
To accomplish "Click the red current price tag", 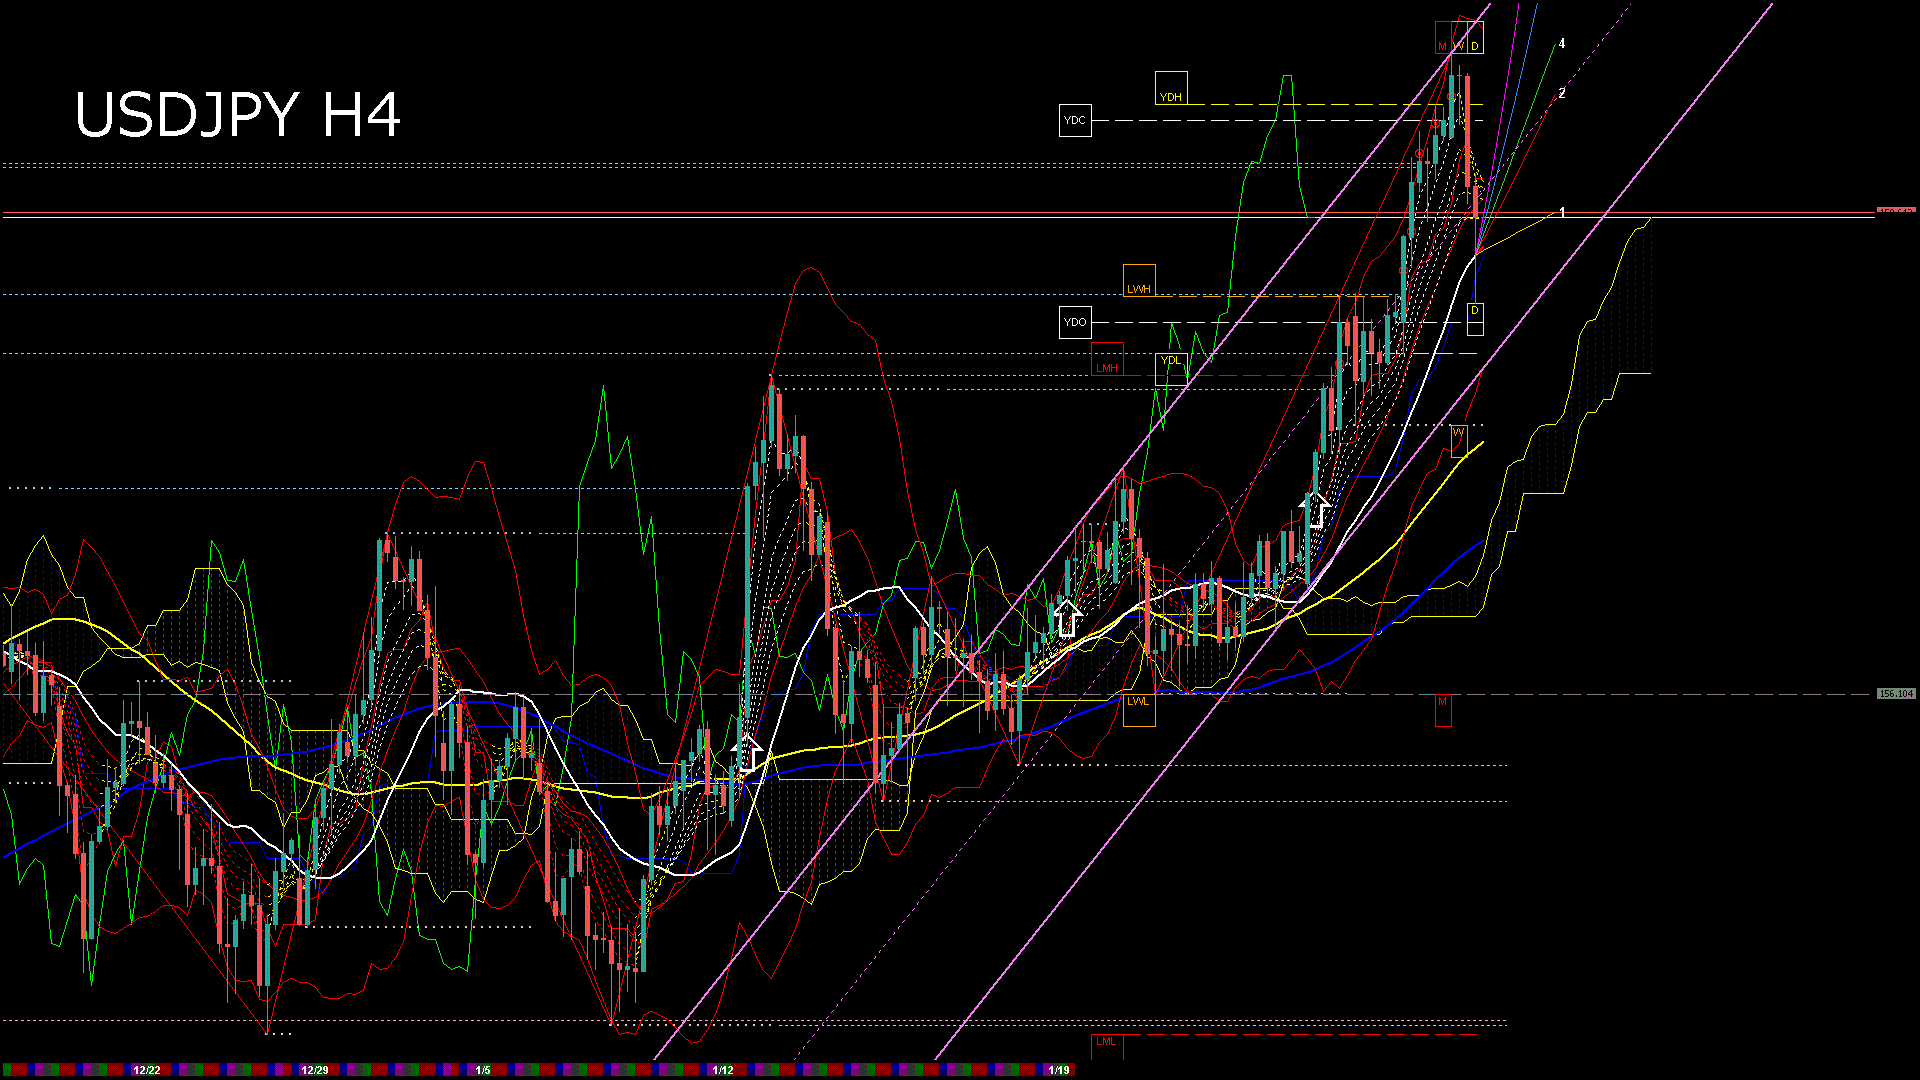I will tap(1895, 212).
